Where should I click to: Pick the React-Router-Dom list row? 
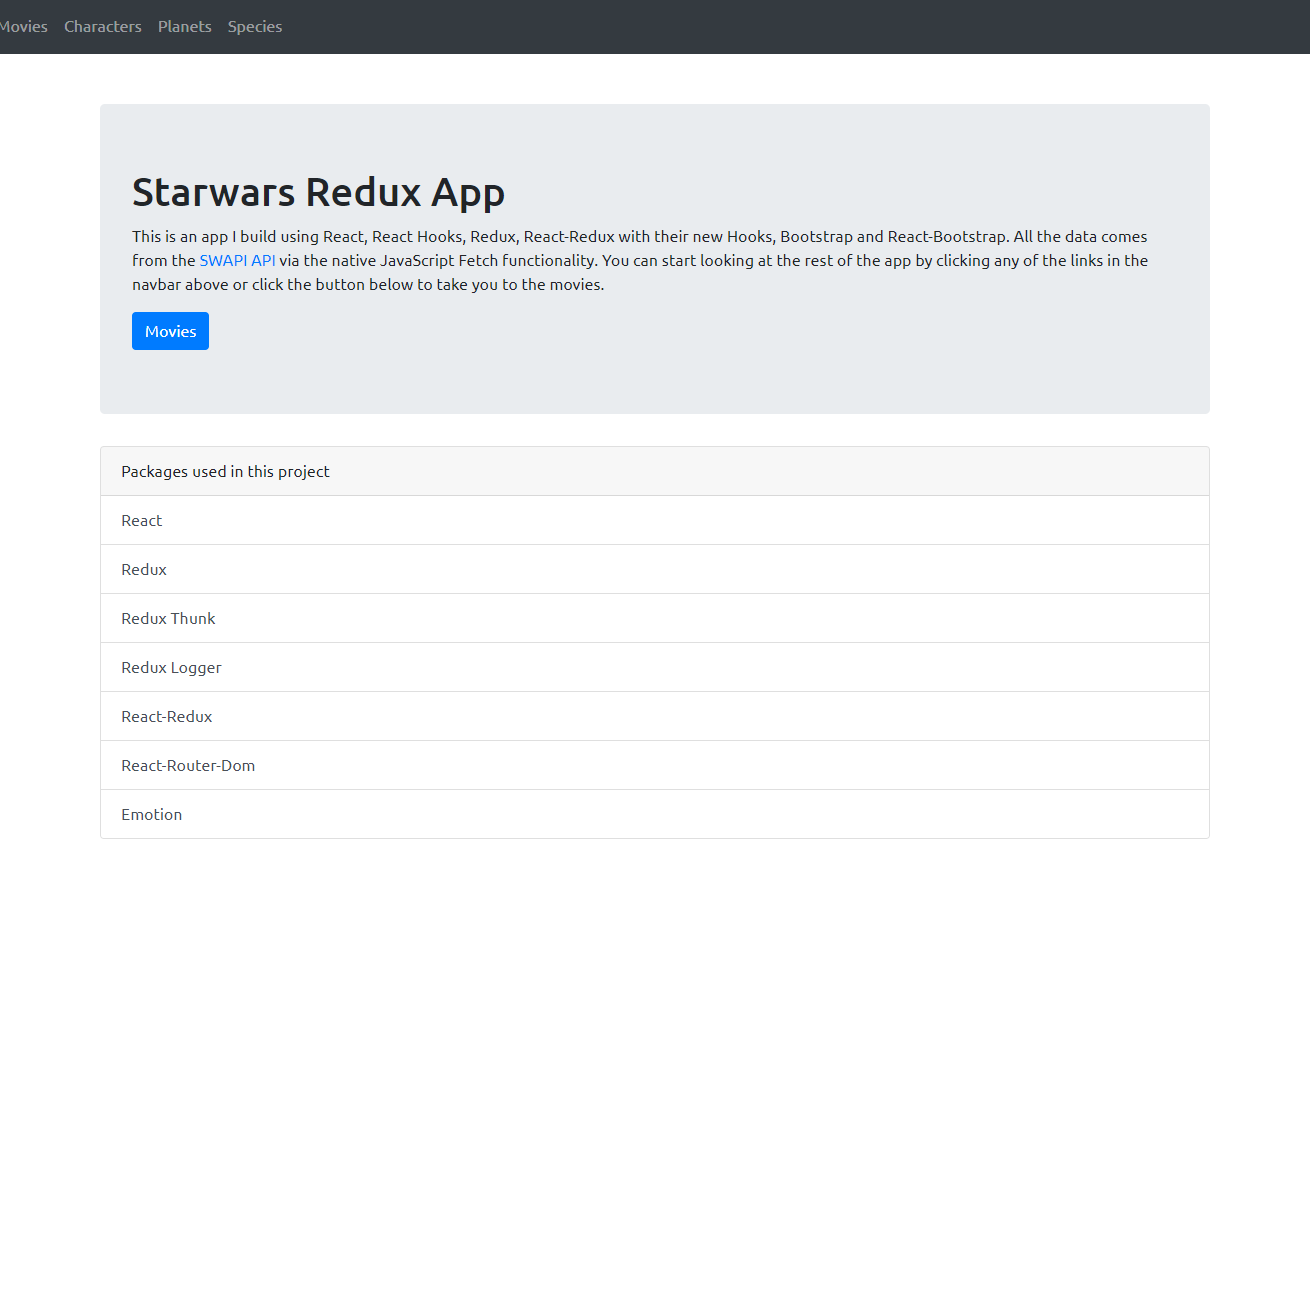[655, 765]
